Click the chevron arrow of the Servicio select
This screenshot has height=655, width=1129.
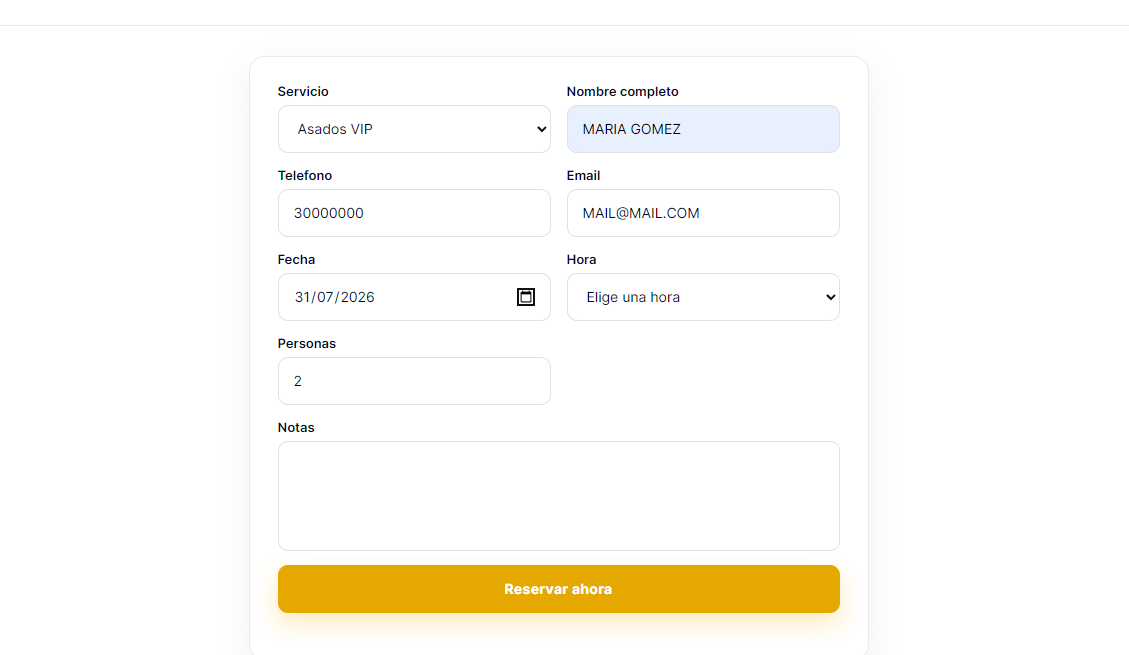[x=541, y=129]
